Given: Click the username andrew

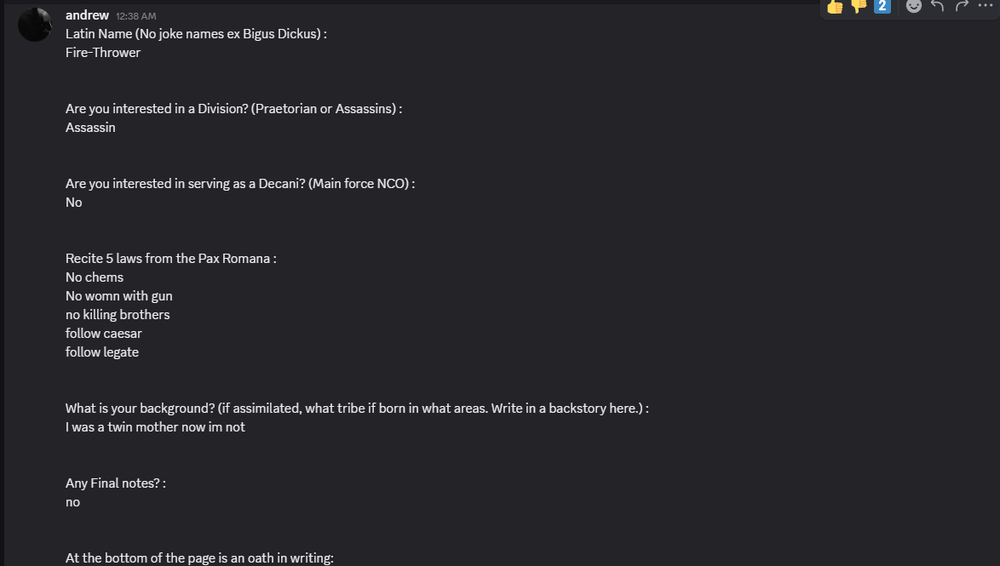Looking at the screenshot, I should pos(87,15).
